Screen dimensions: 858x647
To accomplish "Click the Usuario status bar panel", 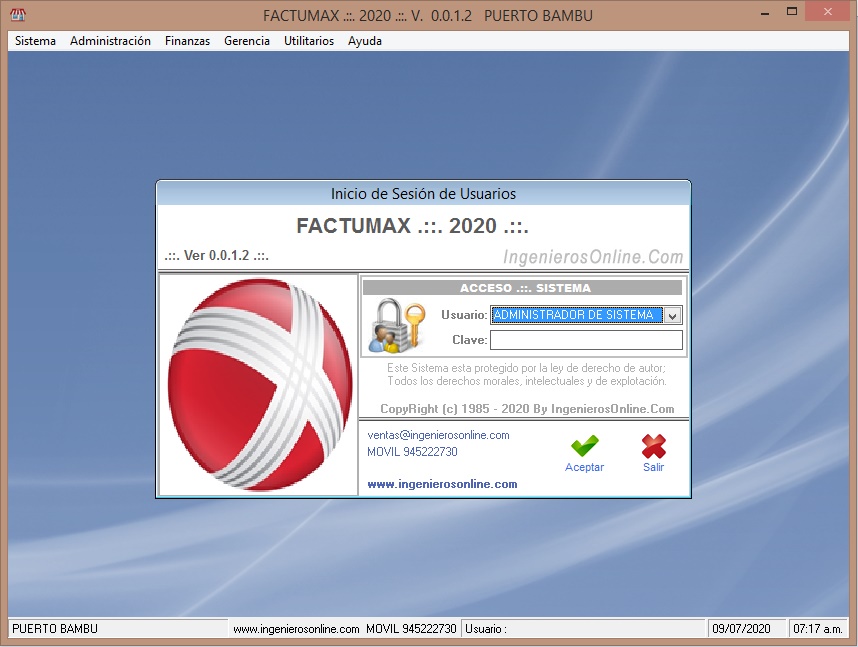I will (x=583, y=628).
